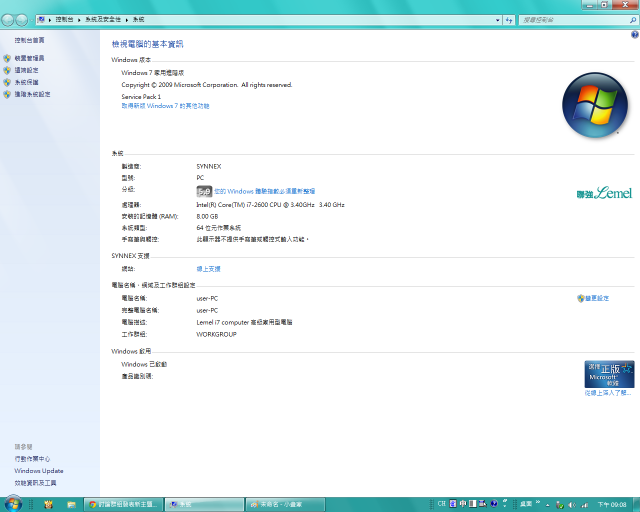Click the Safely Remove Hardware tray icon

coord(560,505)
